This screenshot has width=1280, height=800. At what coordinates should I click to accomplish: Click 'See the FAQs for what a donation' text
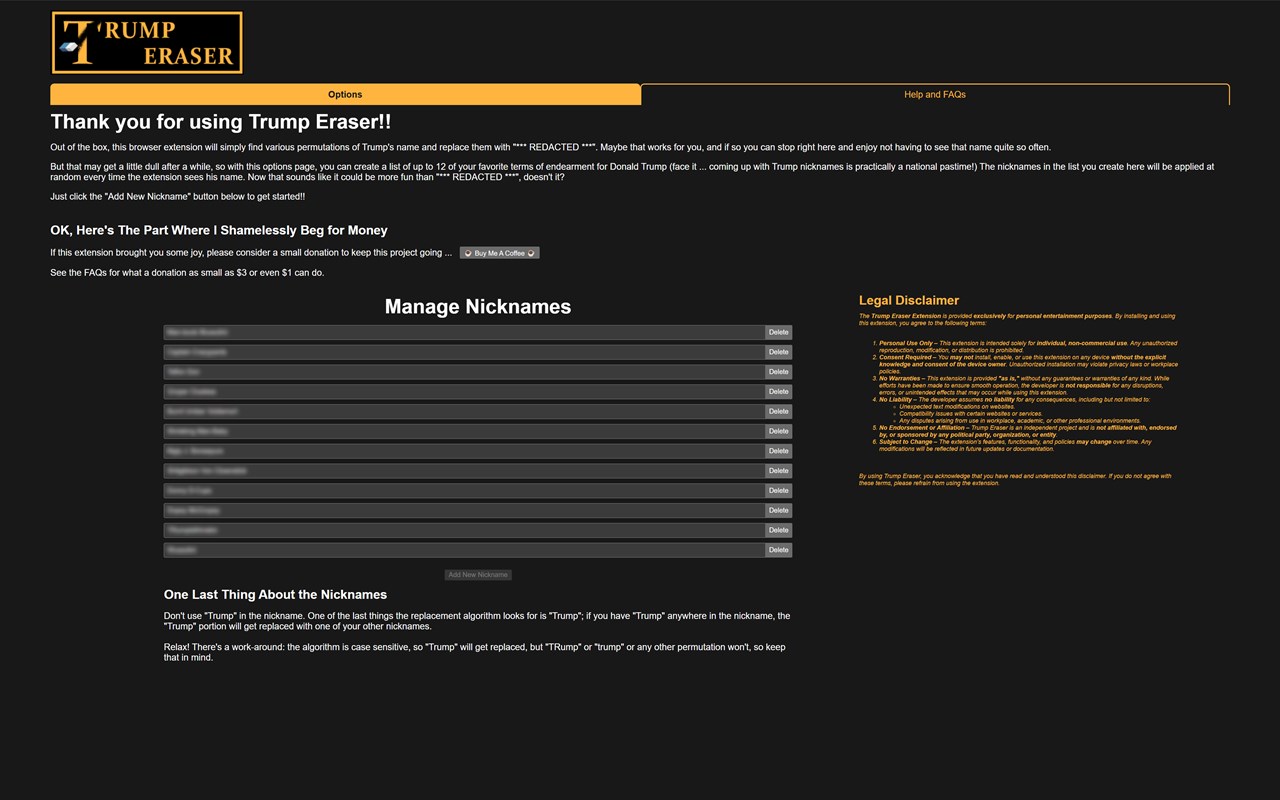pos(187,273)
